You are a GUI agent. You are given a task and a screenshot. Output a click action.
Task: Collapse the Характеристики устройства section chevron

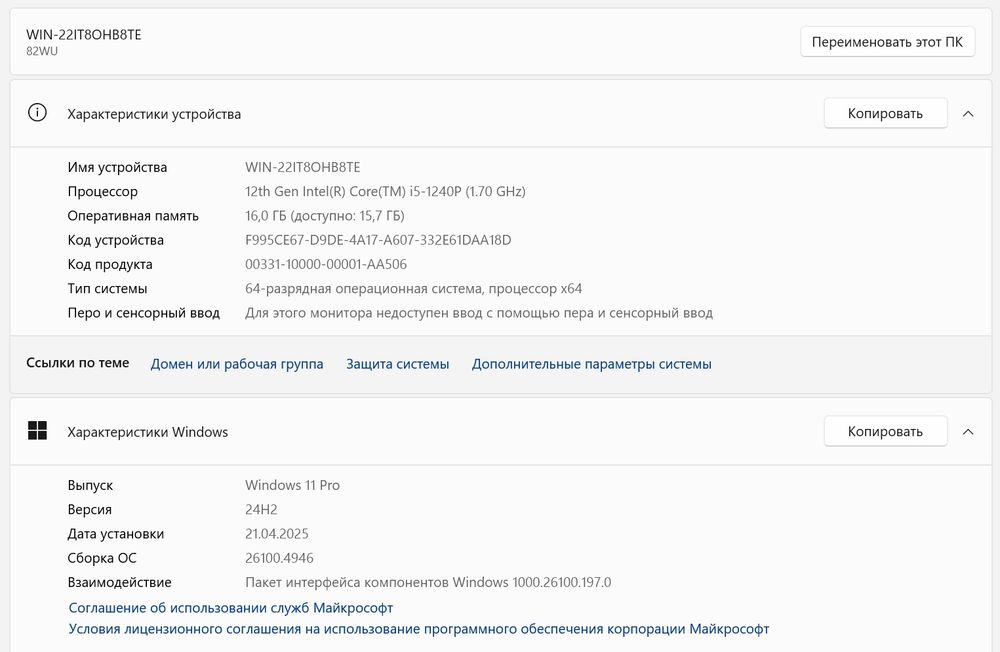pyautogui.click(x=967, y=113)
